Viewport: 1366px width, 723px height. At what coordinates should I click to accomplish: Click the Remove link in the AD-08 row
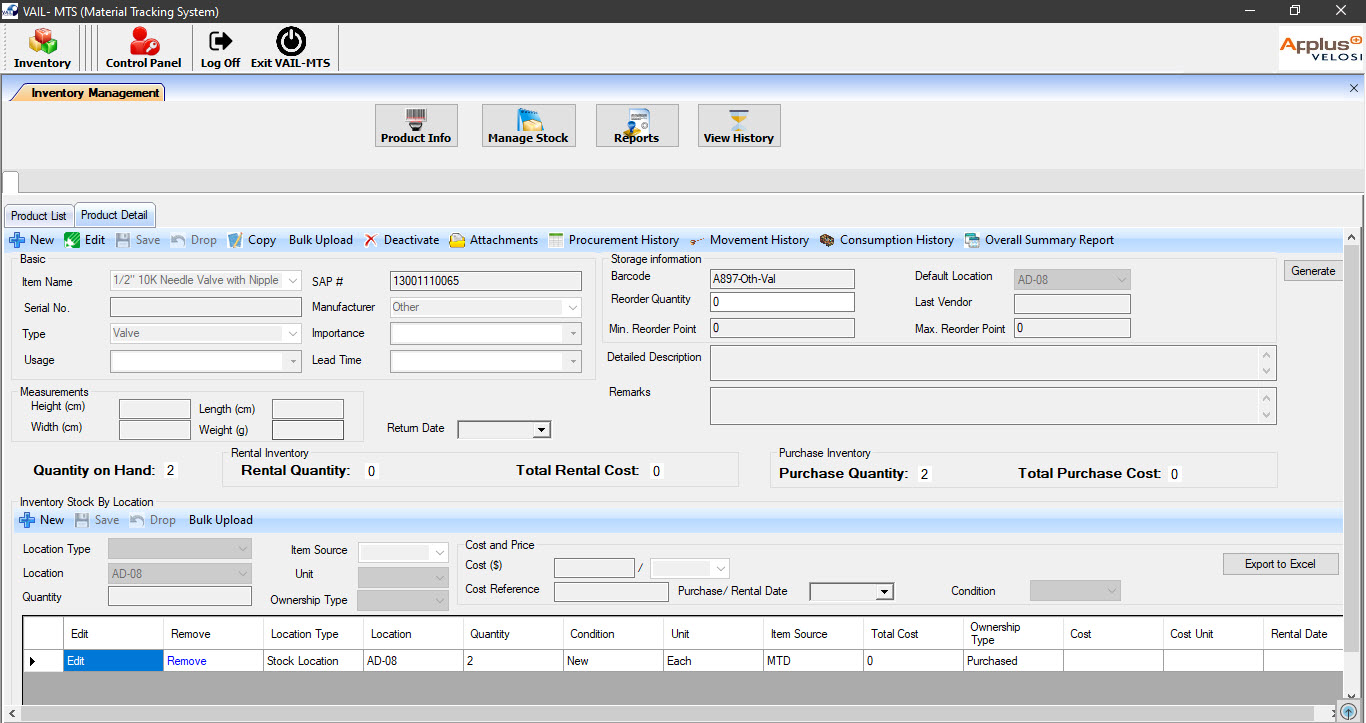pyautogui.click(x=187, y=661)
